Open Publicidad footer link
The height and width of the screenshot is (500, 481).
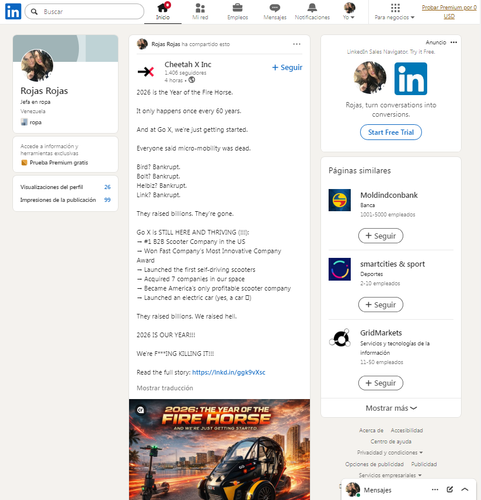424,464
